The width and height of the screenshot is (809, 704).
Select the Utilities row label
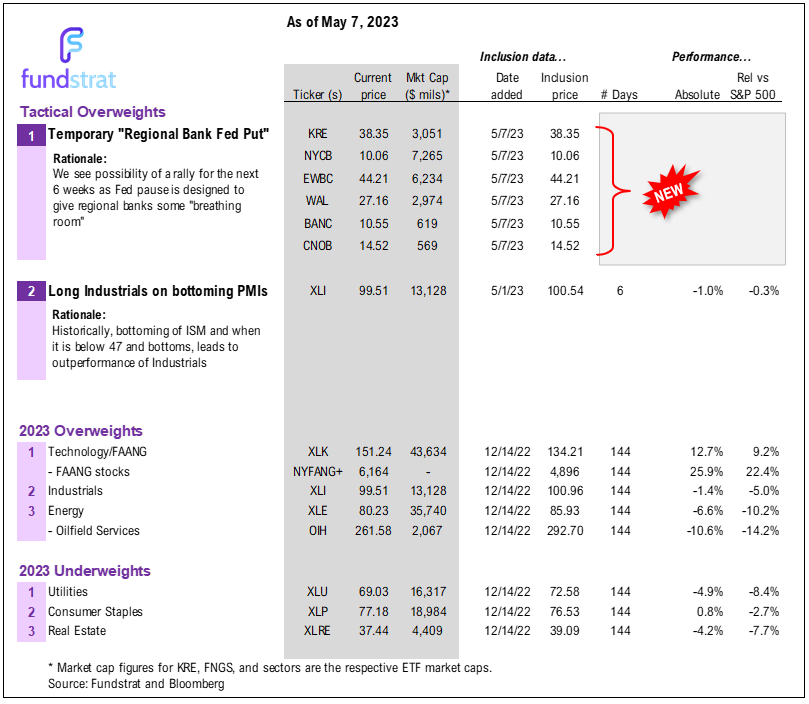[68, 592]
